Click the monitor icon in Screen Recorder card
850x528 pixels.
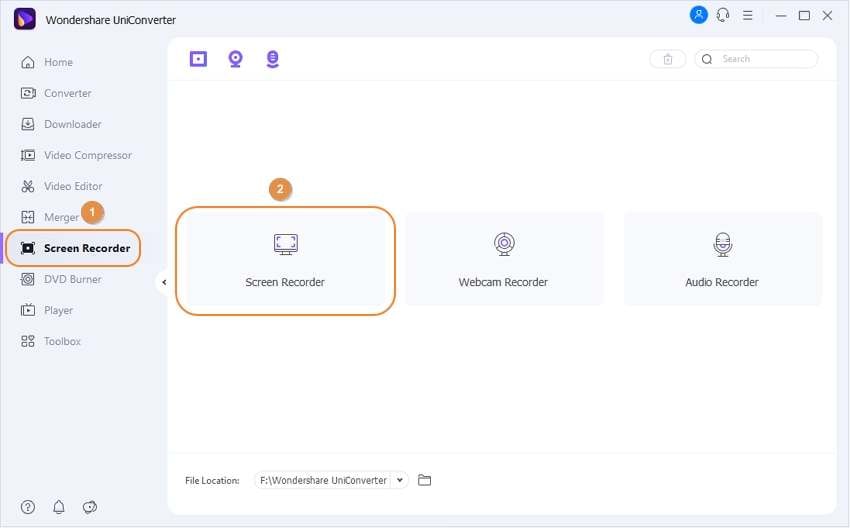click(x=286, y=244)
